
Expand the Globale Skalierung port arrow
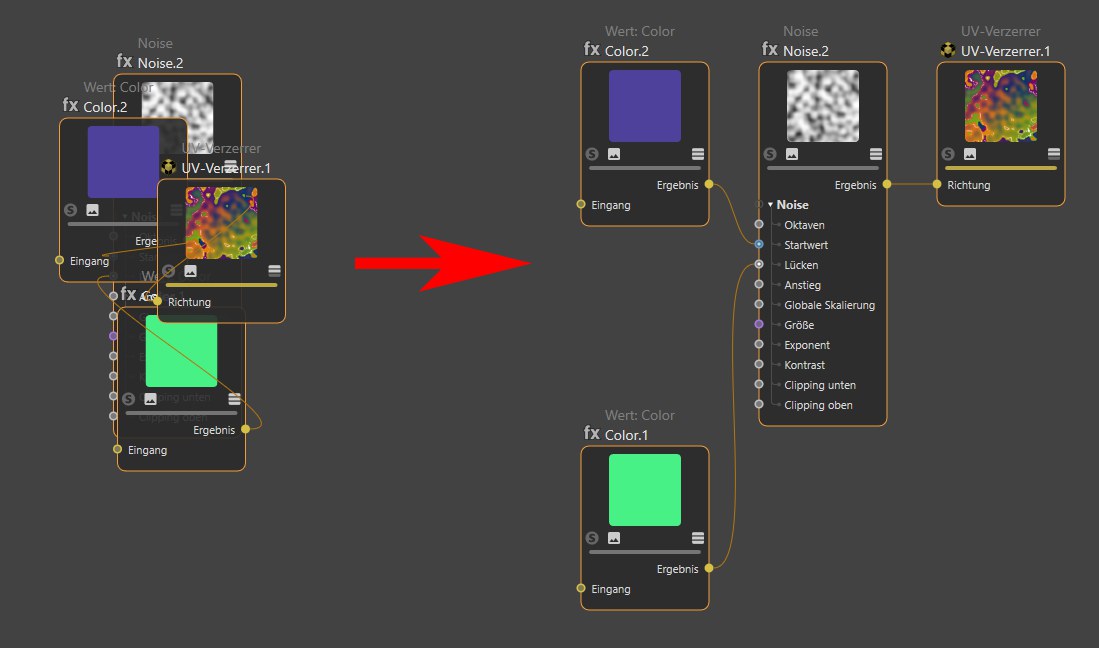tap(777, 305)
